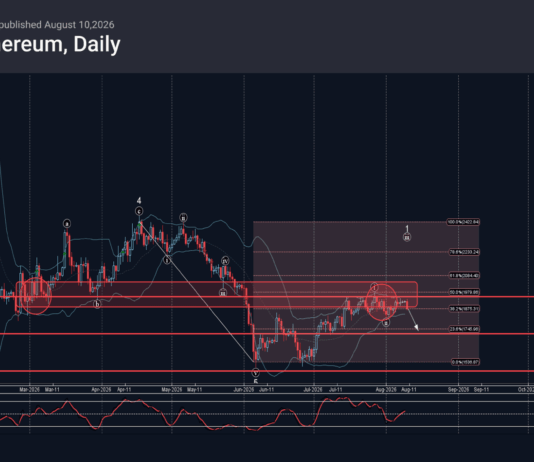Image resolution: width=534 pixels, height=462 pixels.
Task: Click the Sep-11 date axis label
Action: coord(482,389)
